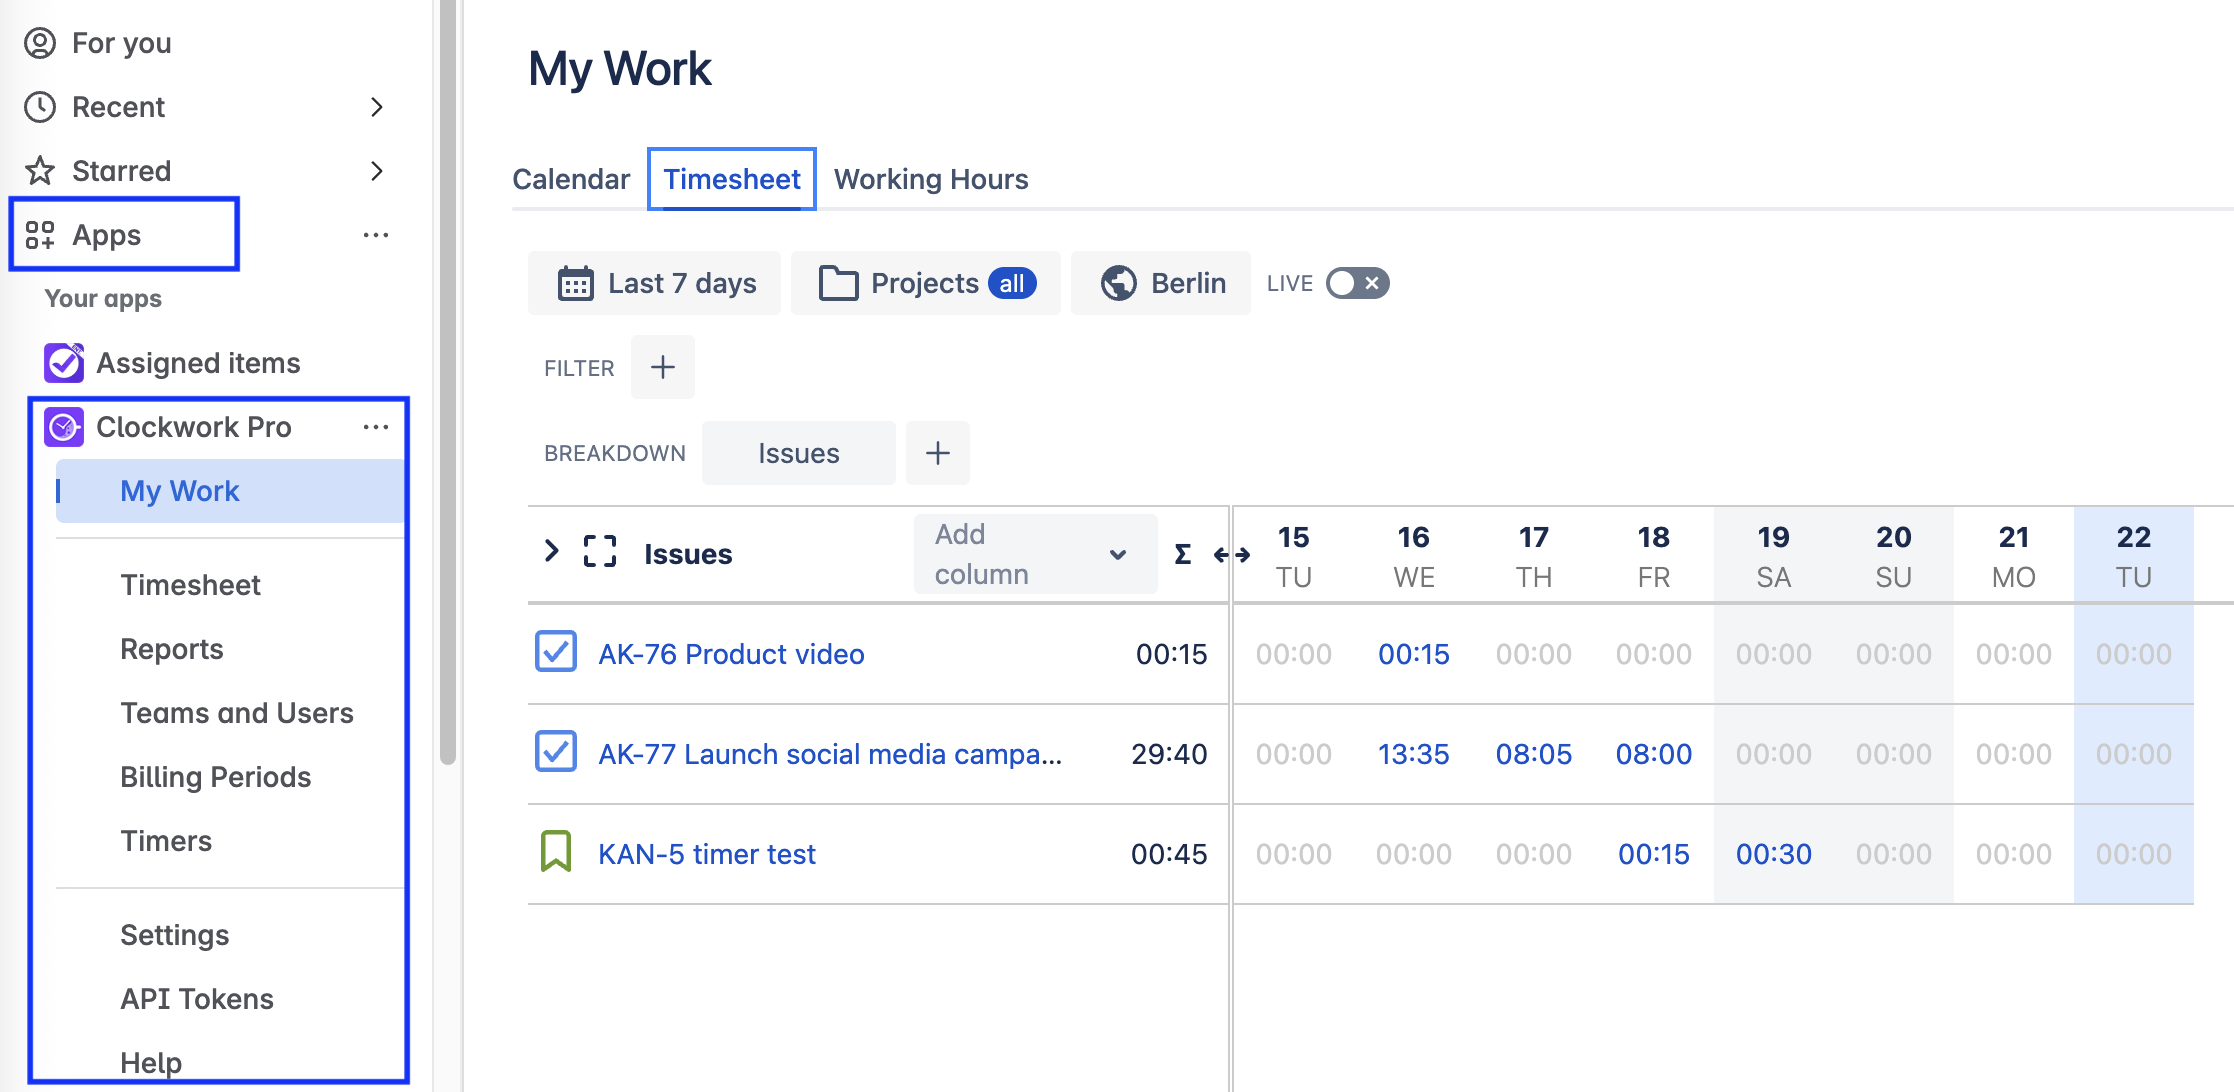The height and width of the screenshot is (1092, 2234).
Task: Click the fullscreen expand brackets icon
Action: 599,552
